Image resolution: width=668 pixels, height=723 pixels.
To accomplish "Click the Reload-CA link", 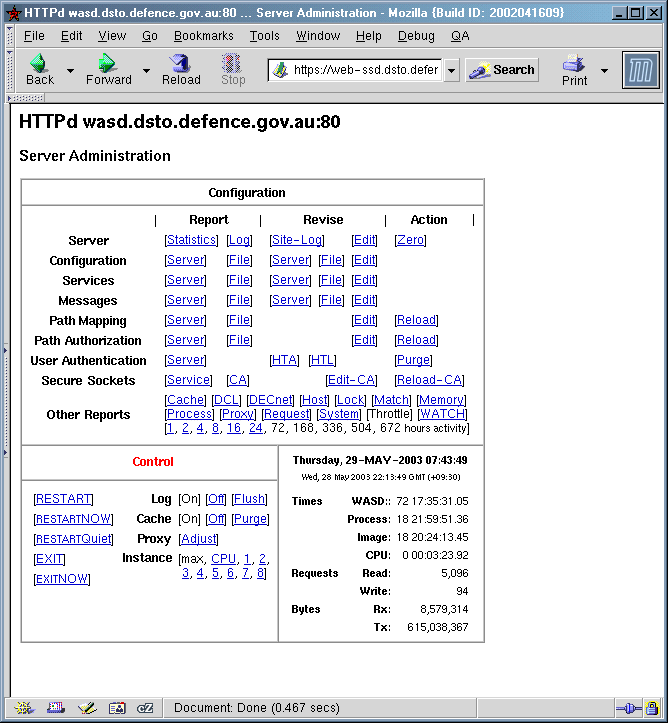I will [x=429, y=380].
